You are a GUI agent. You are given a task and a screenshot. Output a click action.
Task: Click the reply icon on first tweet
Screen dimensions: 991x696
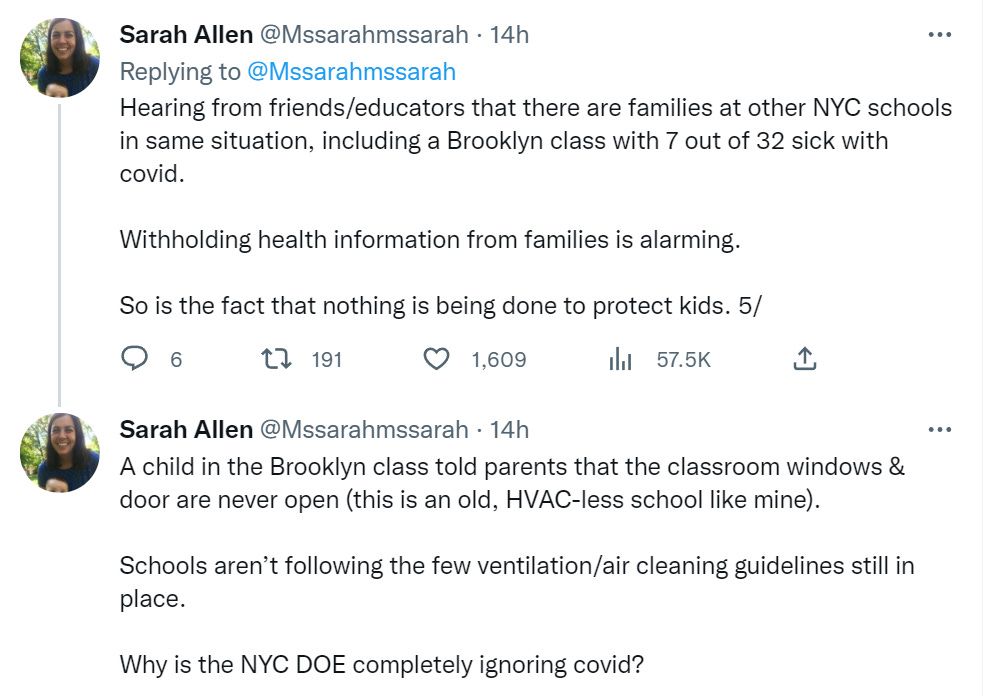[134, 359]
